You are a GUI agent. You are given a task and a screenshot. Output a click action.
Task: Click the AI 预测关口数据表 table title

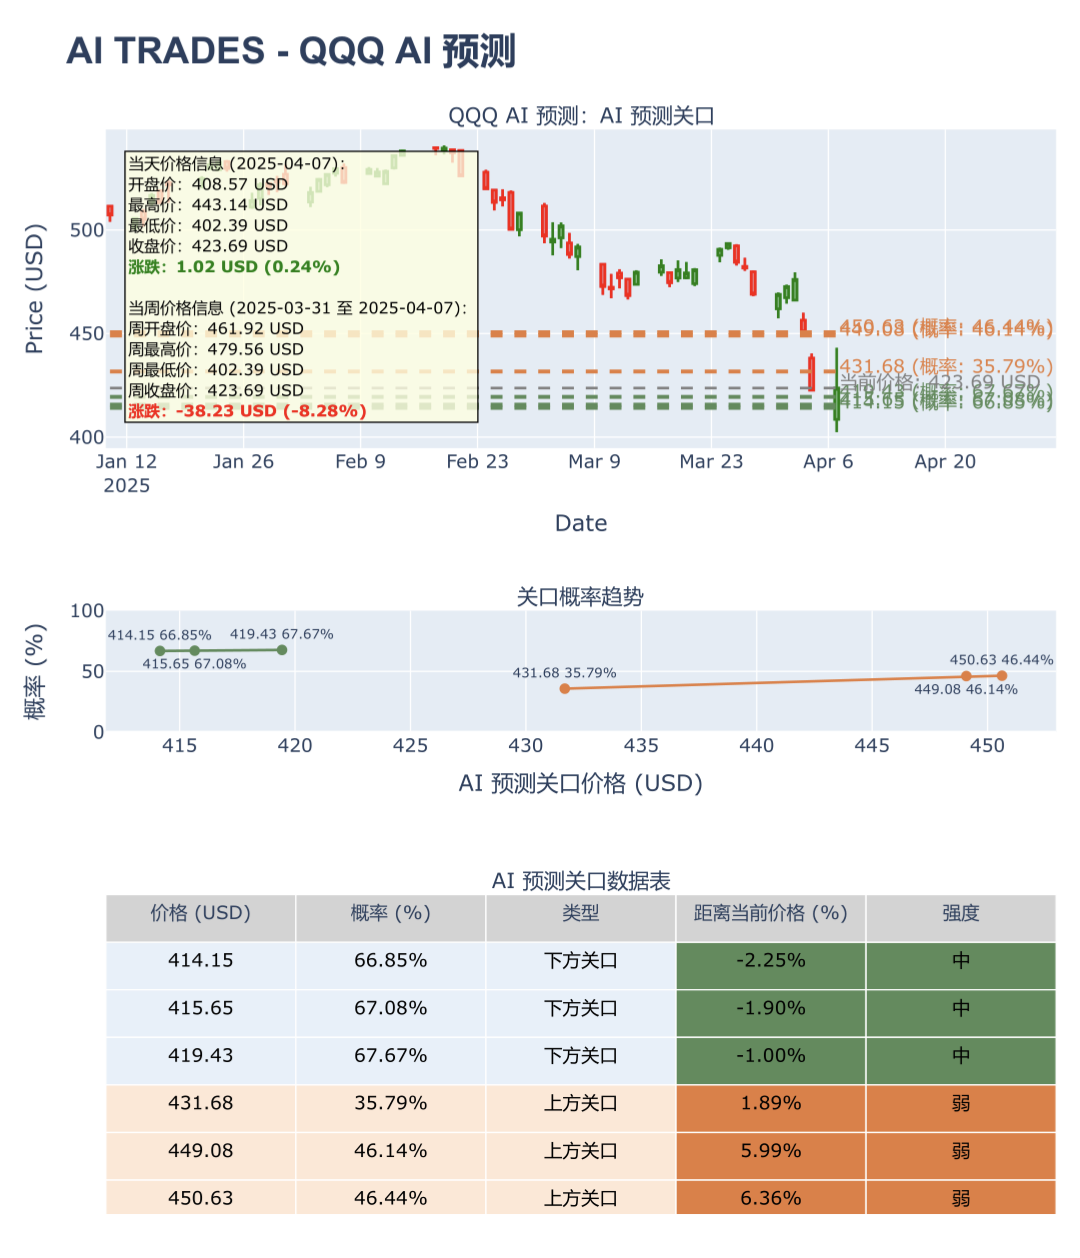click(581, 881)
